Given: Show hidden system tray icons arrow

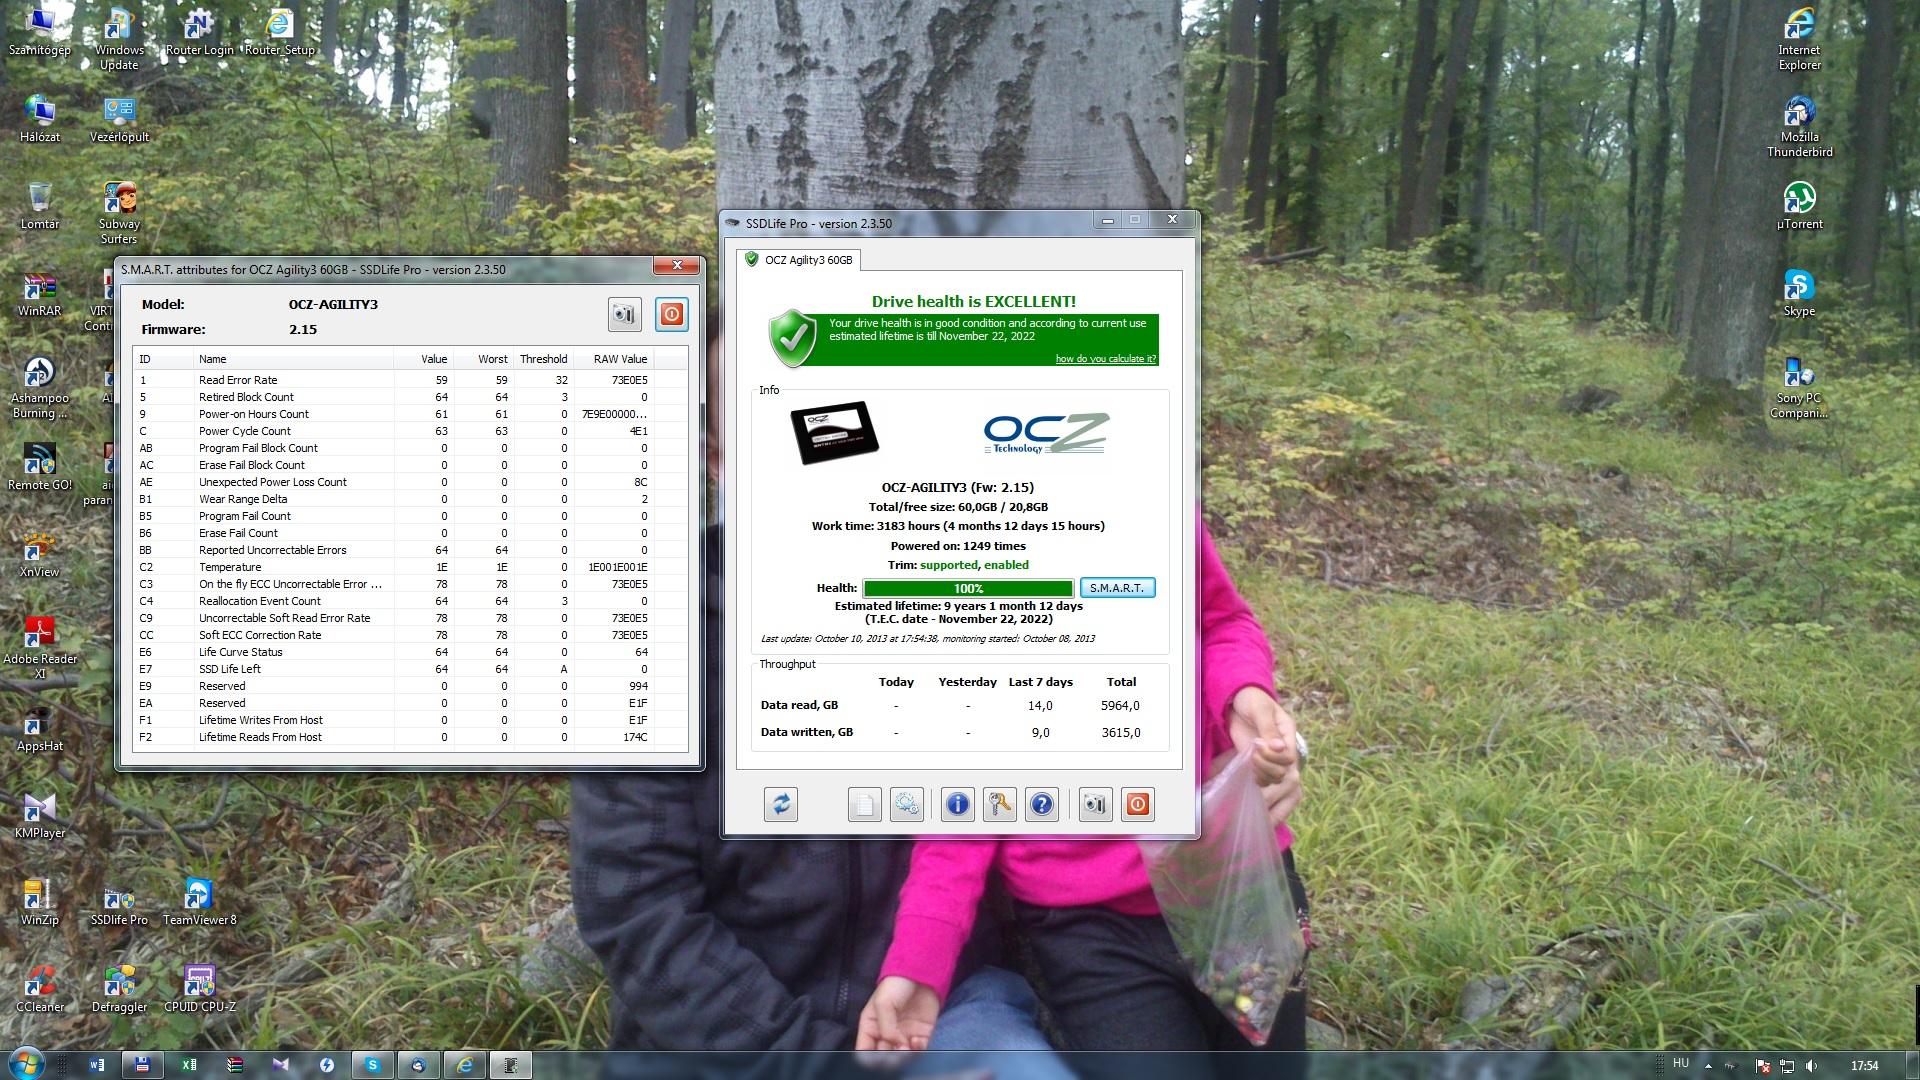Looking at the screenshot, I should tap(1707, 1066).
